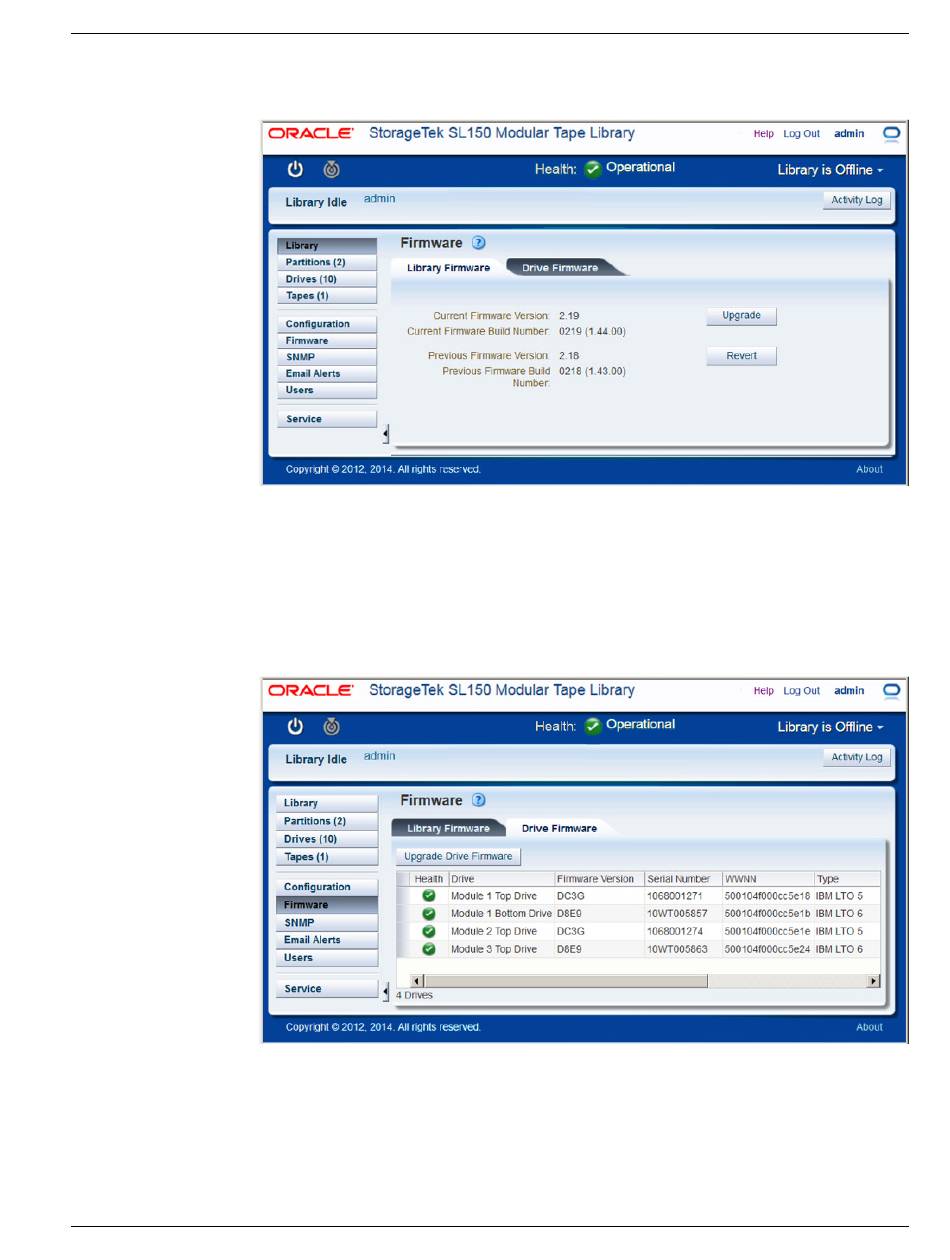Click Log Out in the upper screenshot
Viewport: 950px width, 1260px height.
tap(801, 134)
